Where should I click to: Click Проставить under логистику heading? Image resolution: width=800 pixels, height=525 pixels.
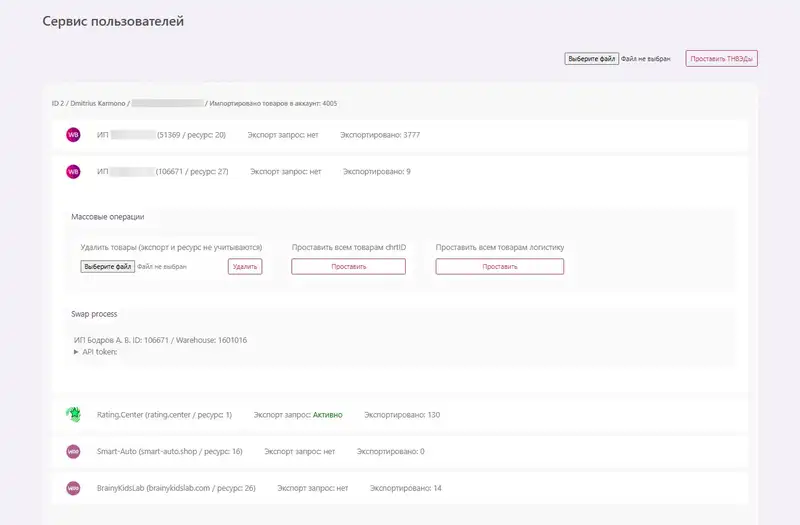coord(499,266)
